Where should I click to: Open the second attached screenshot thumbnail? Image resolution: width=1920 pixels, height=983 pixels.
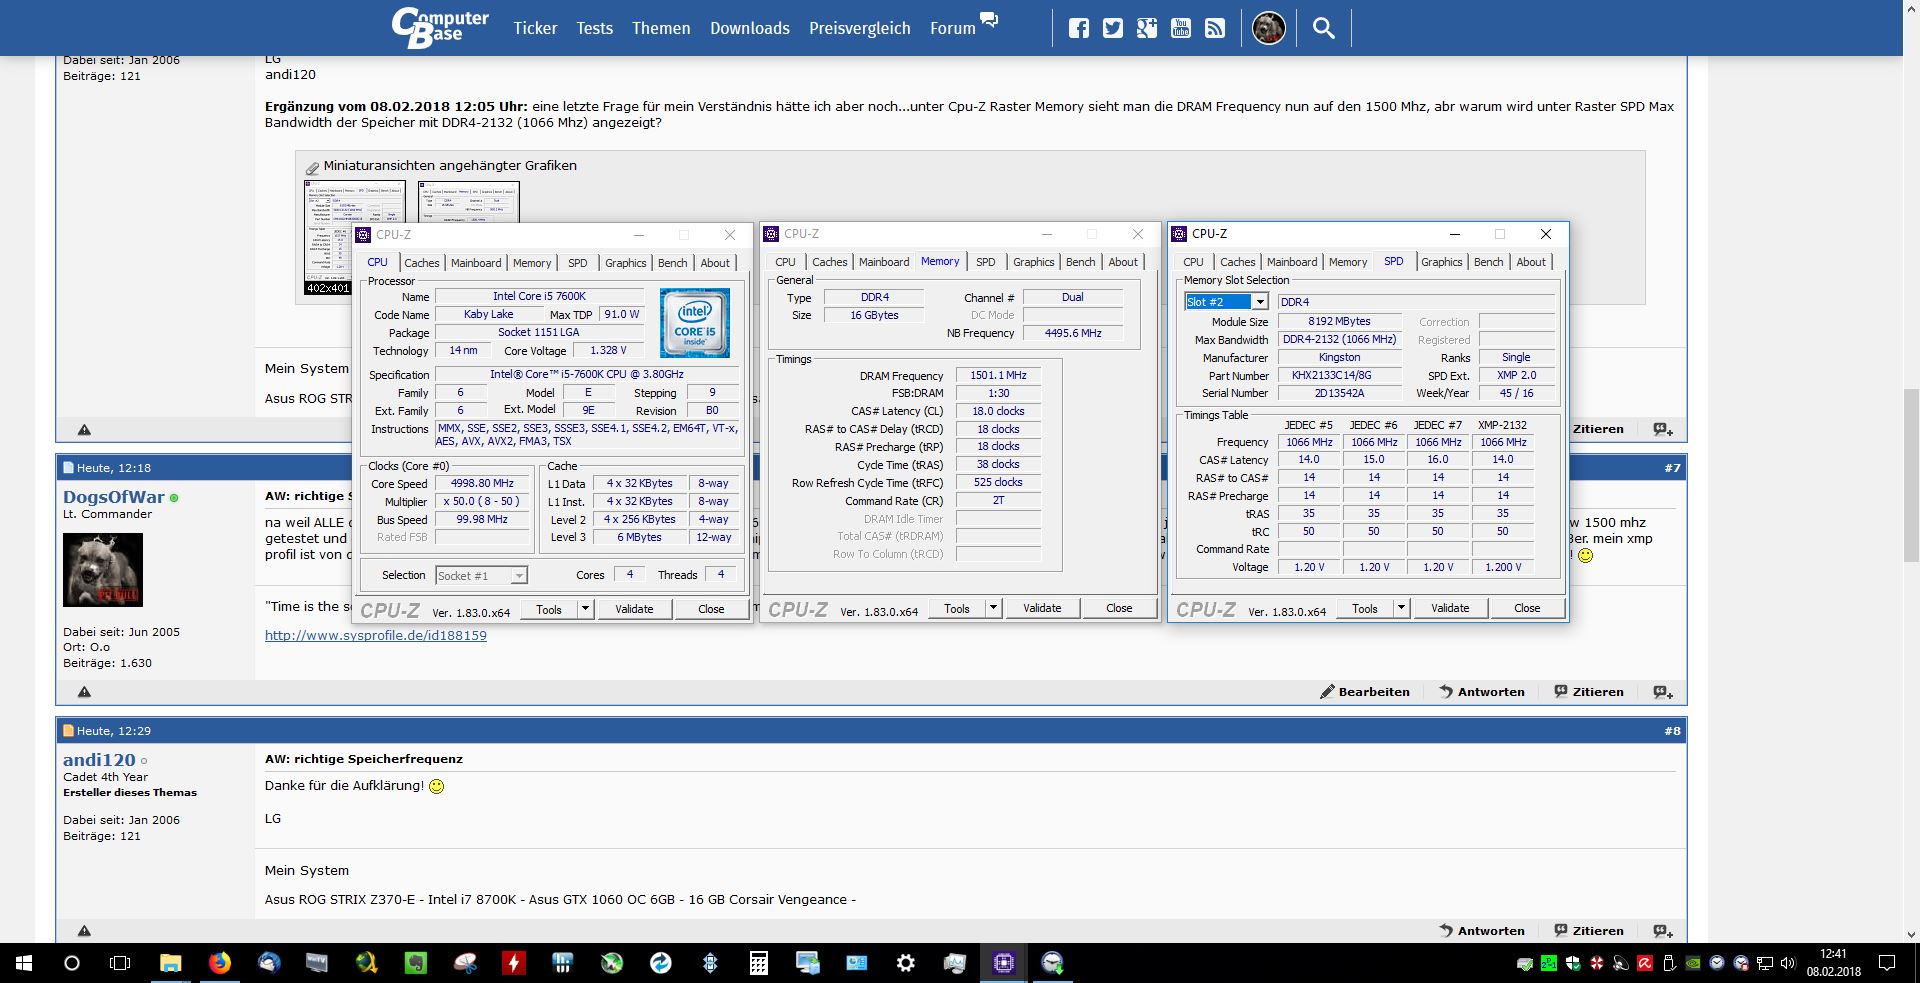468,201
